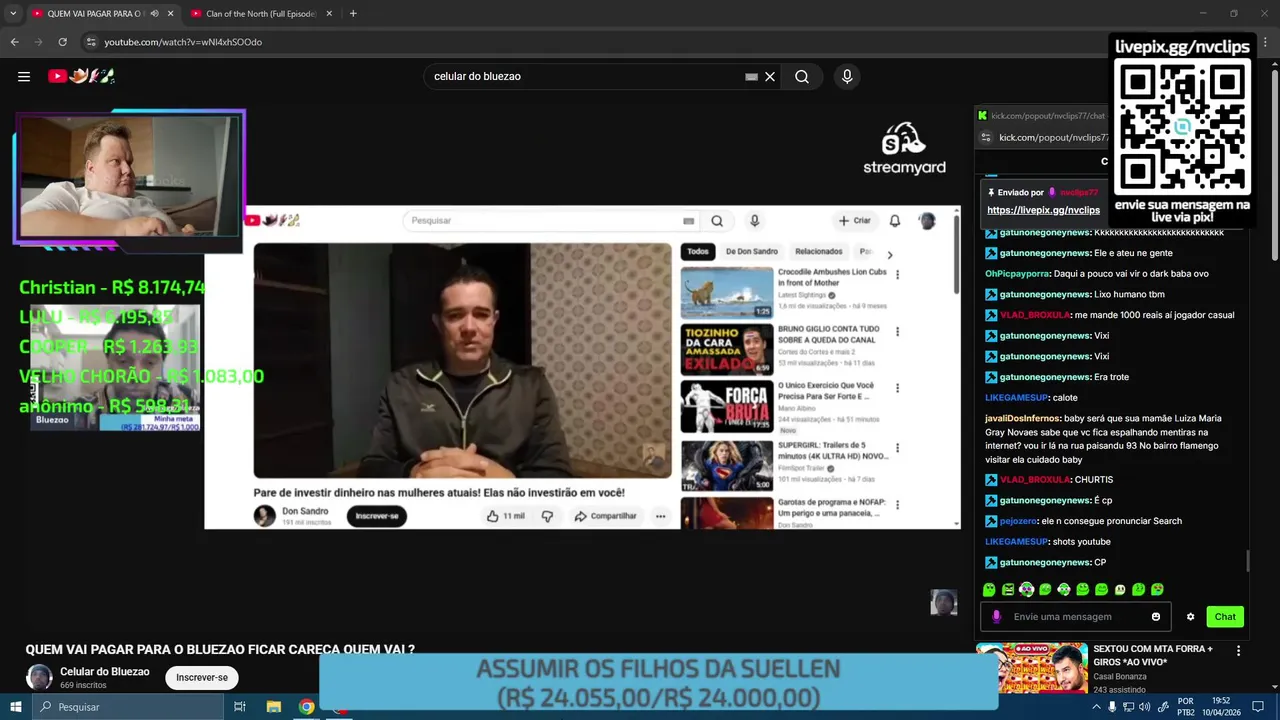Open the livepix.gg/nvclips pinned chat link
This screenshot has height=720, width=1280.
point(1043,210)
